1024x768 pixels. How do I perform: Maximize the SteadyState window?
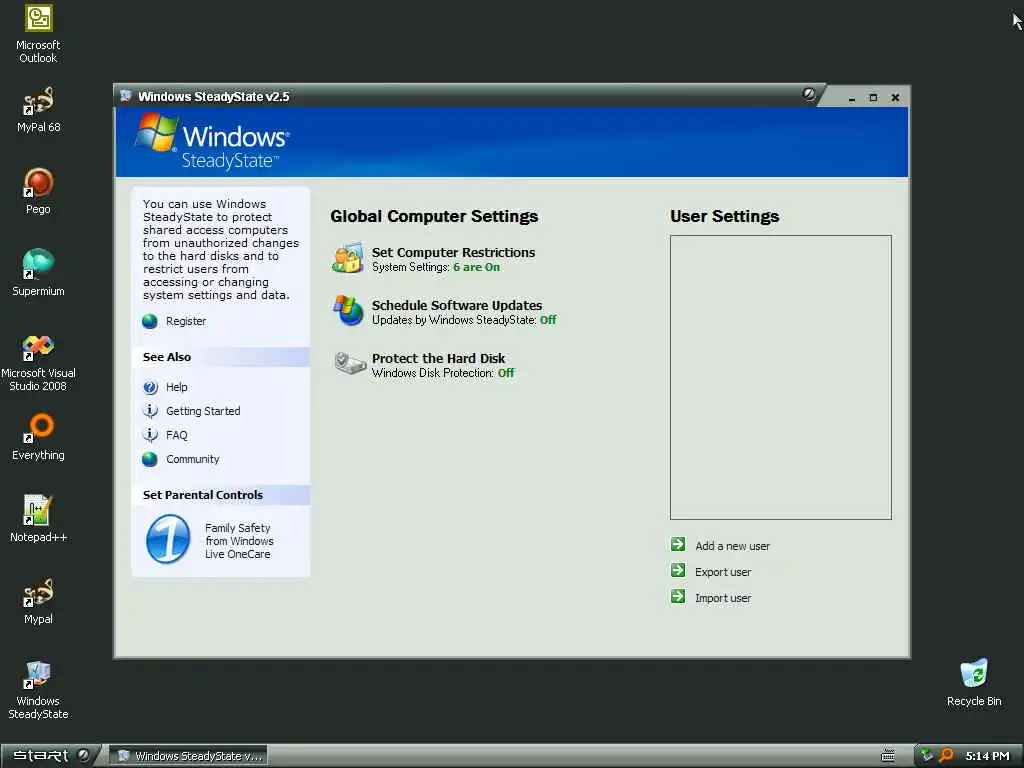pos(873,98)
